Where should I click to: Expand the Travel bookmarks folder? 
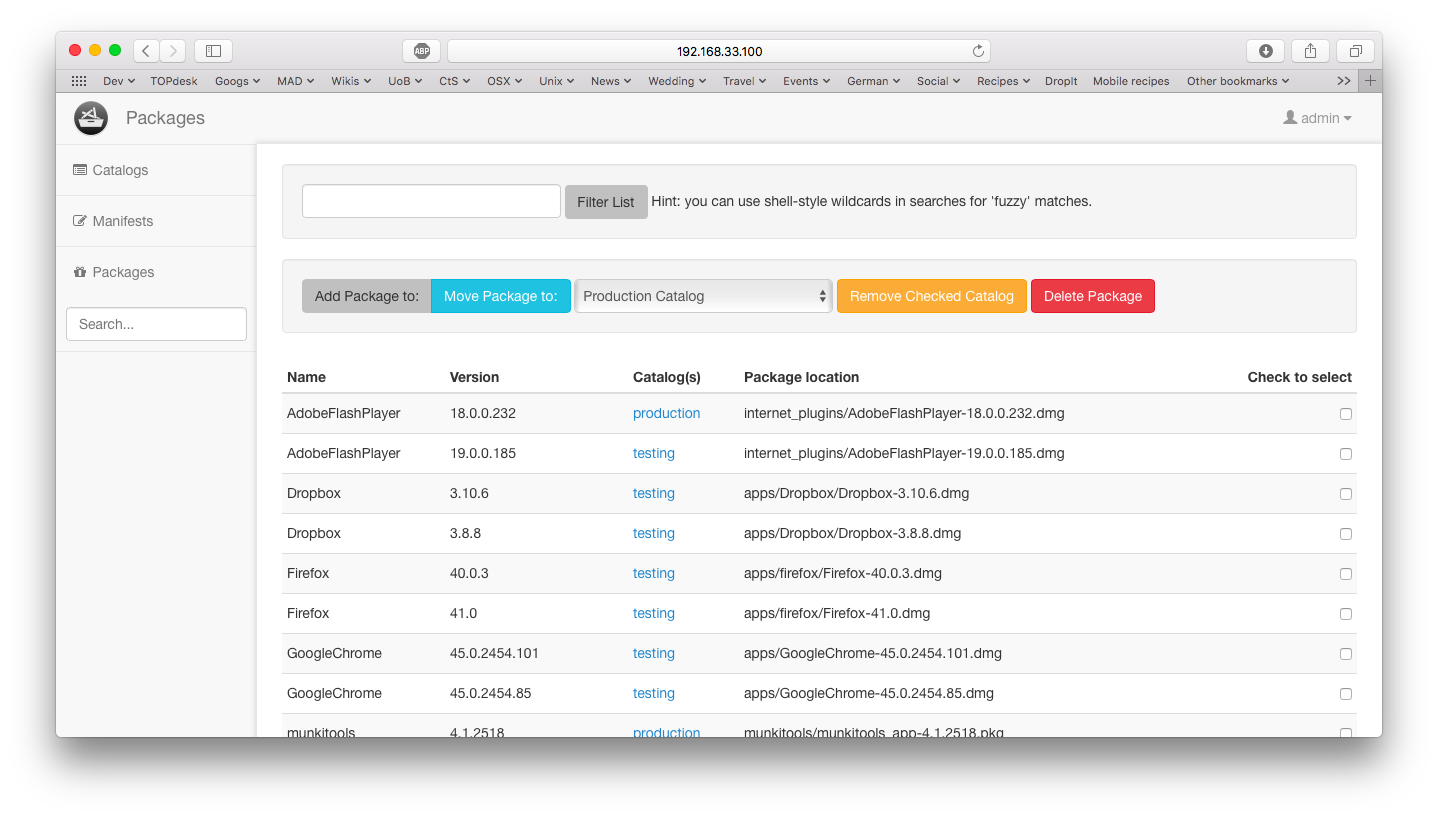pos(745,81)
